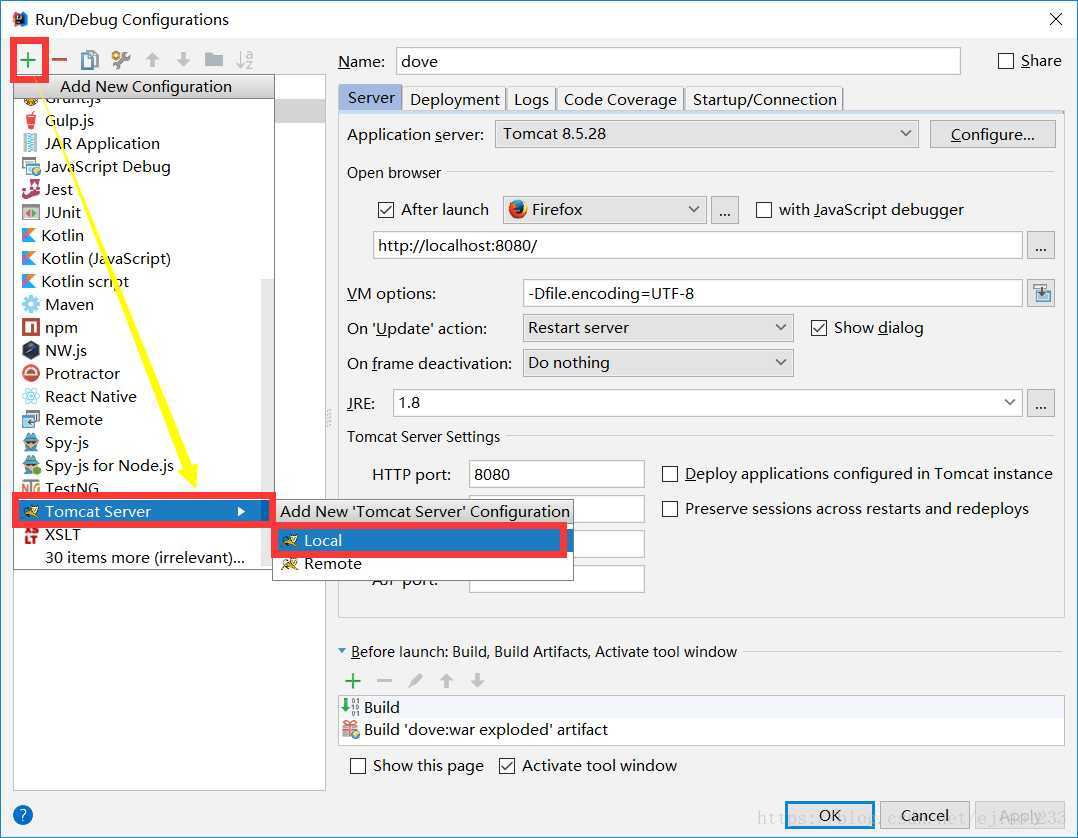This screenshot has width=1078, height=838.
Task: Open the JRE 1.8 dropdown
Action: 707,403
